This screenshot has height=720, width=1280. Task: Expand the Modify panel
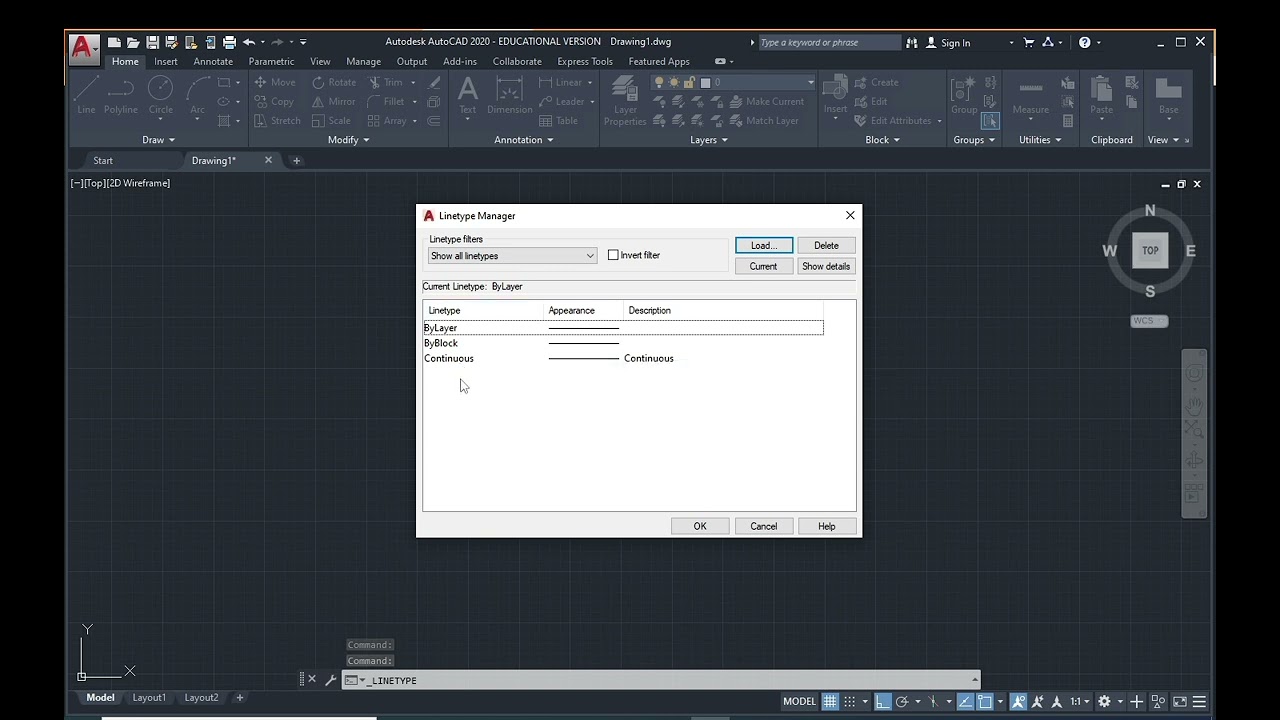pos(348,140)
